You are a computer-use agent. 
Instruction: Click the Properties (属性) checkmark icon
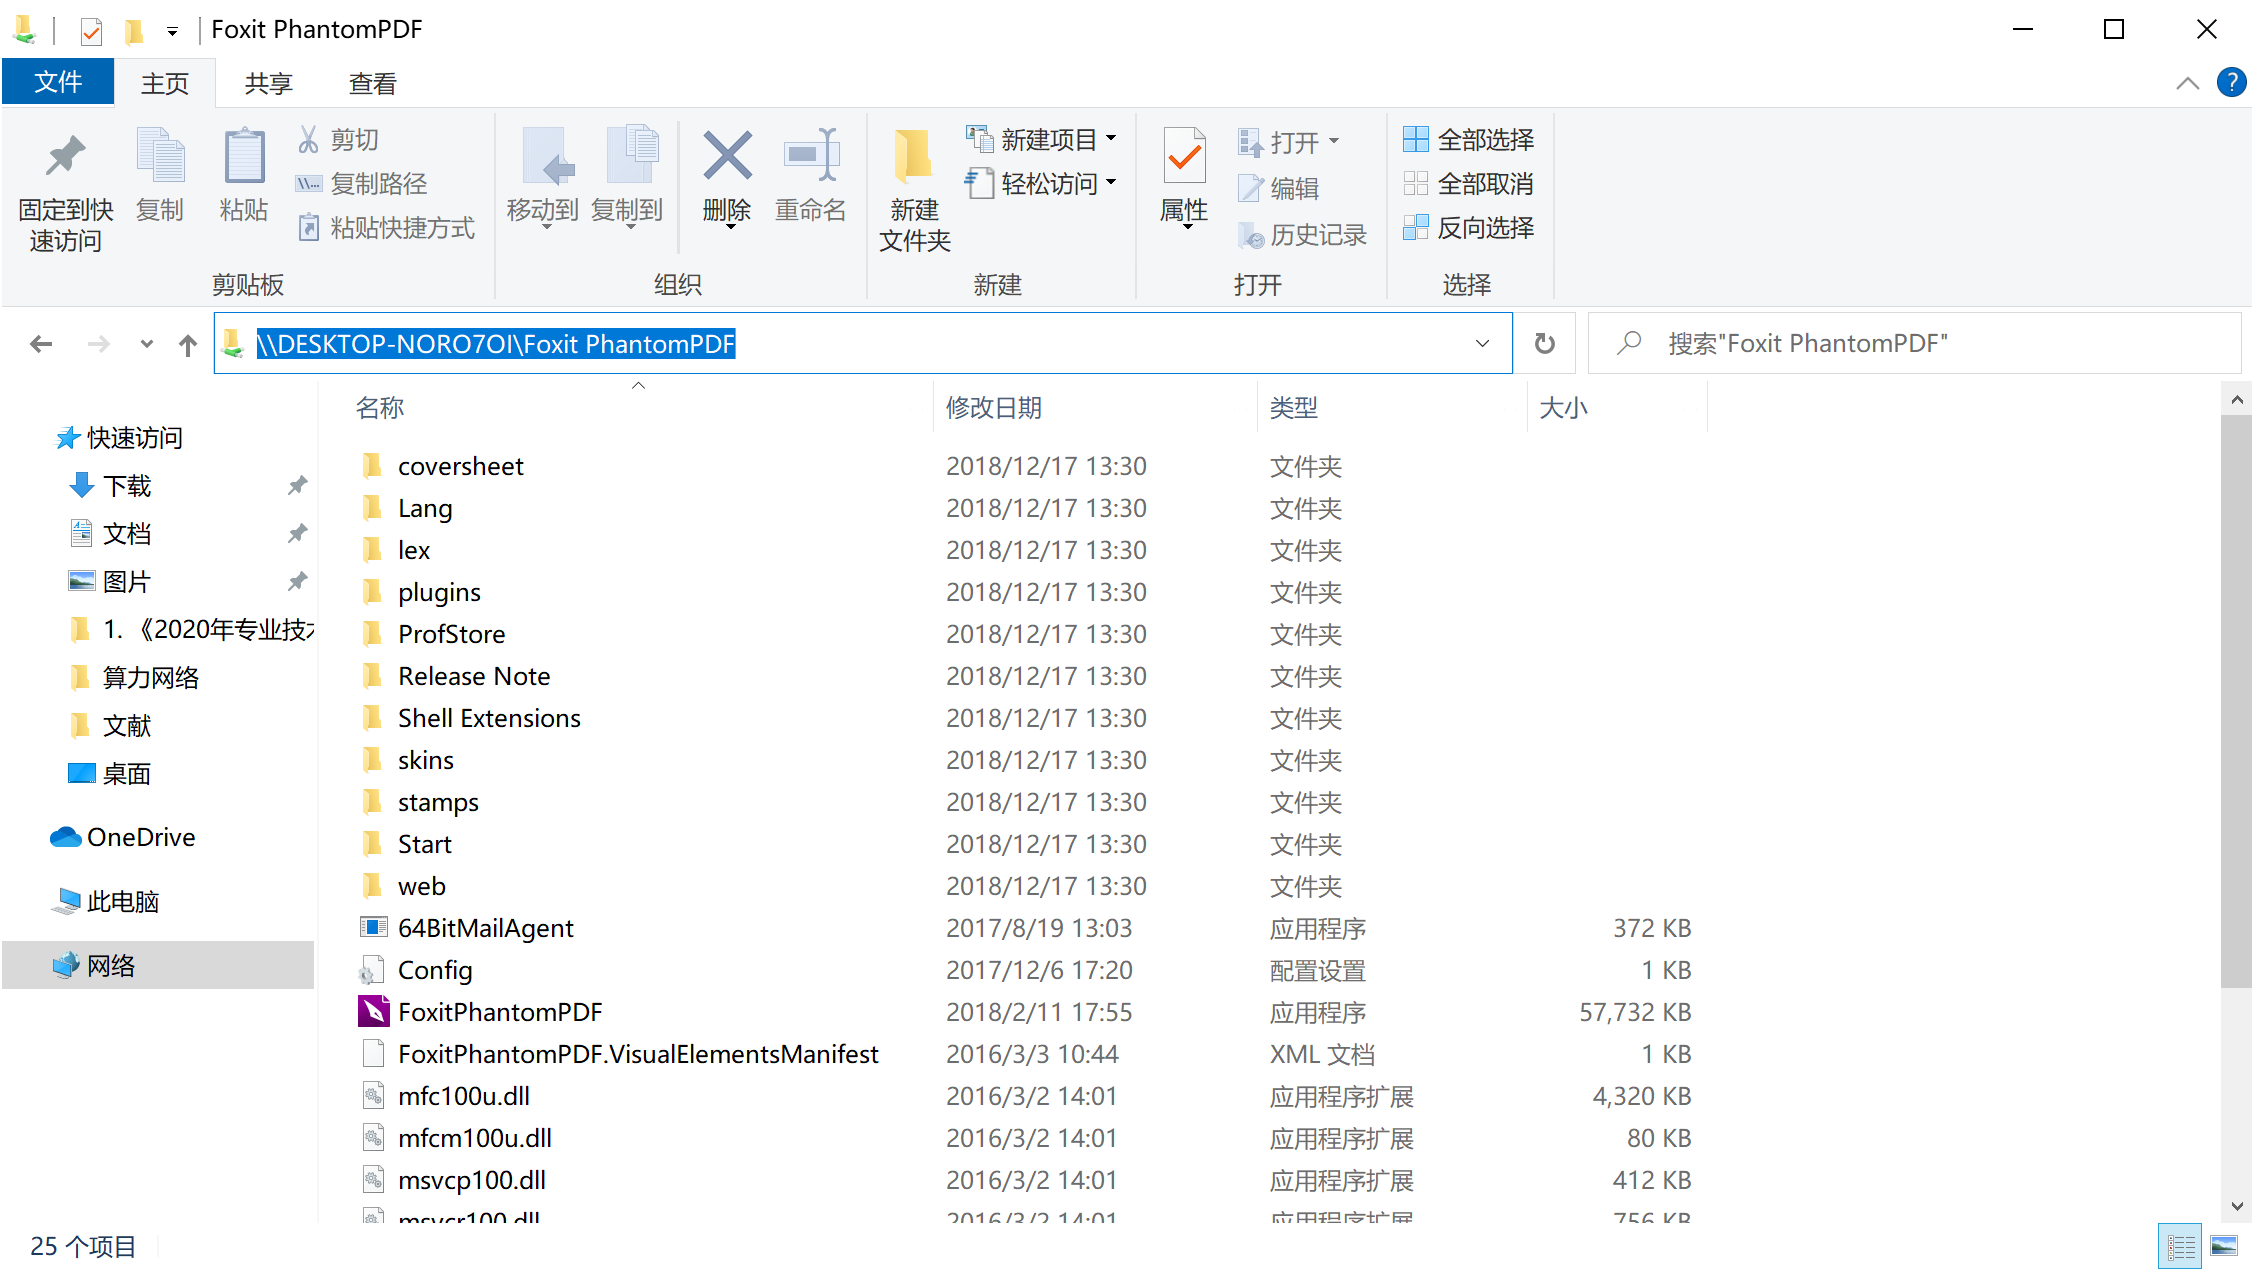point(1184,158)
